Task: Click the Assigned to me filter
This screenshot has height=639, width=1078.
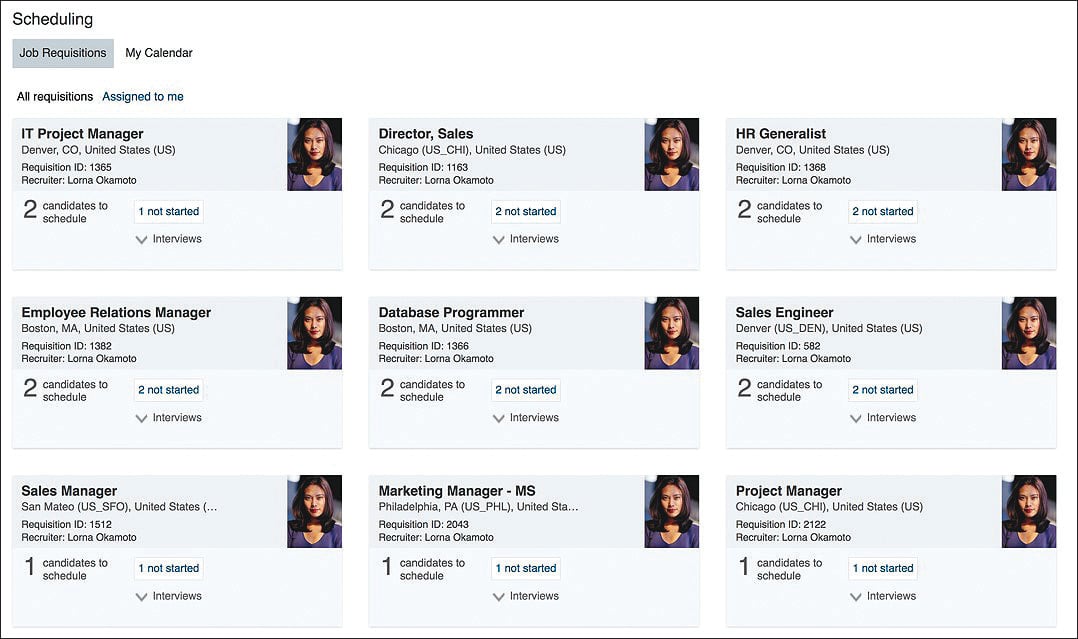Action: tap(142, 96)
